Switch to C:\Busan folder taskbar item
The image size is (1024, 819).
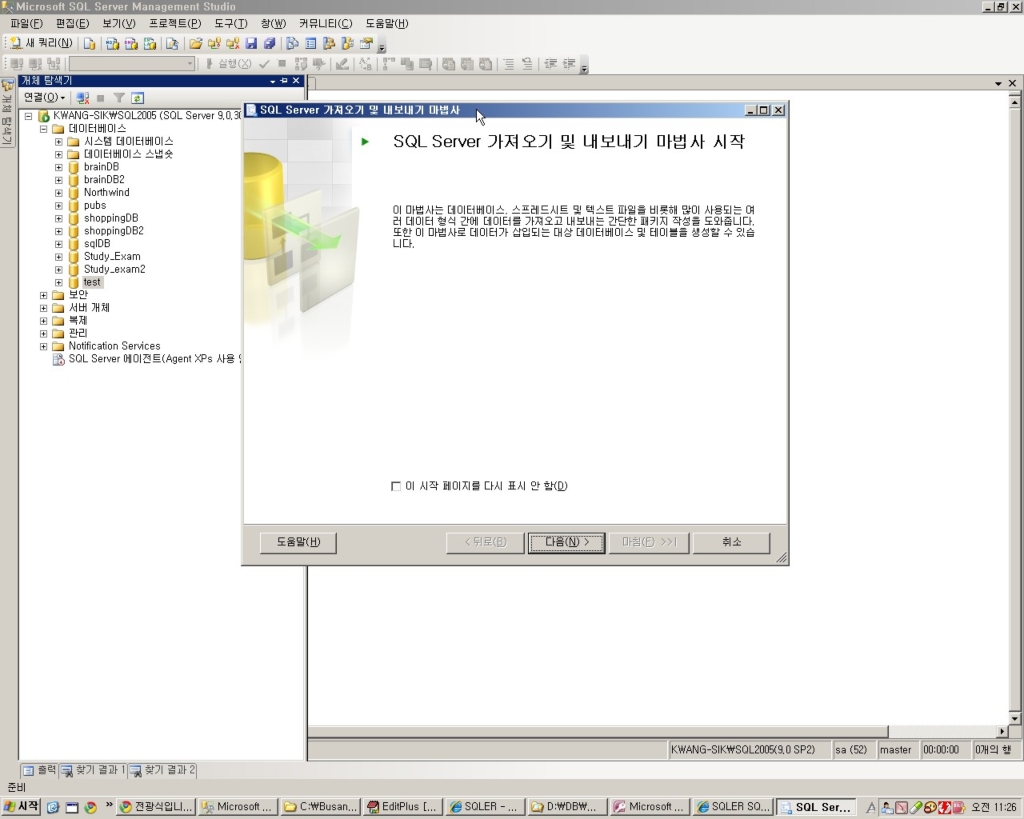[321, 807]
